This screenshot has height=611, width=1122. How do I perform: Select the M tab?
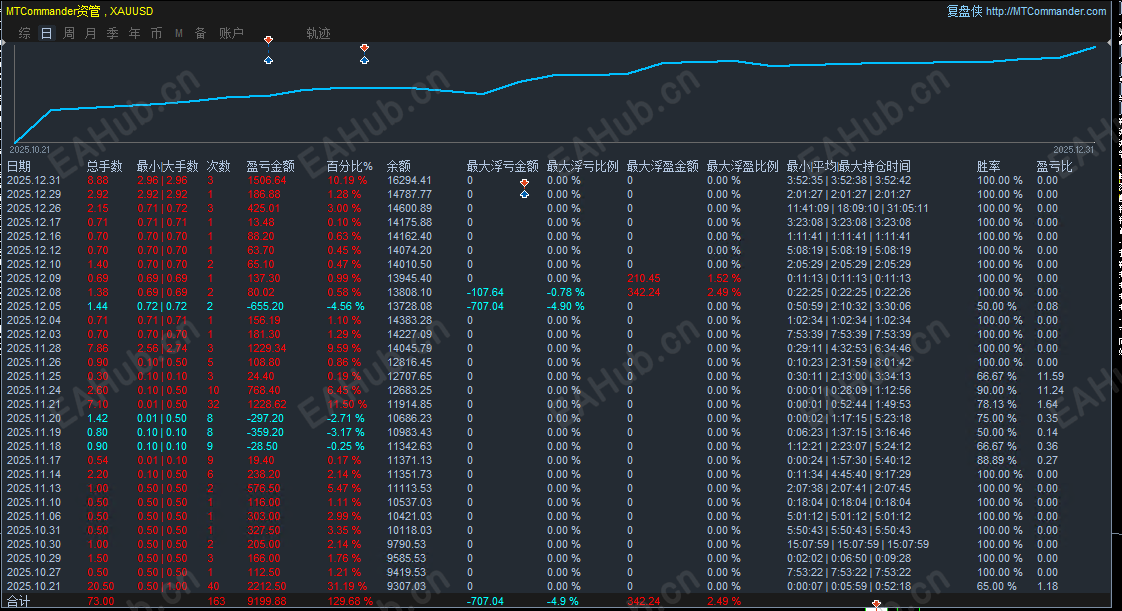coord(179,33)
